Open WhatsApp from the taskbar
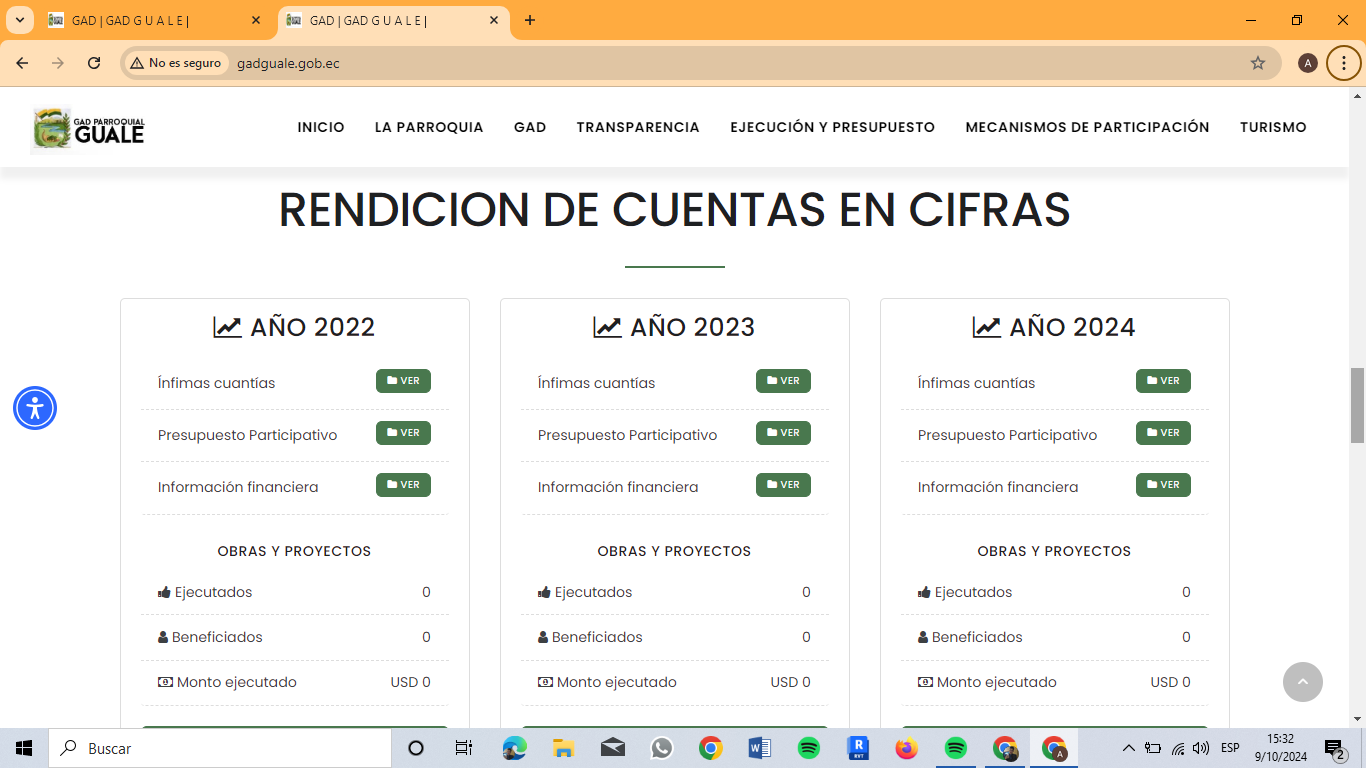 [662, 748]
